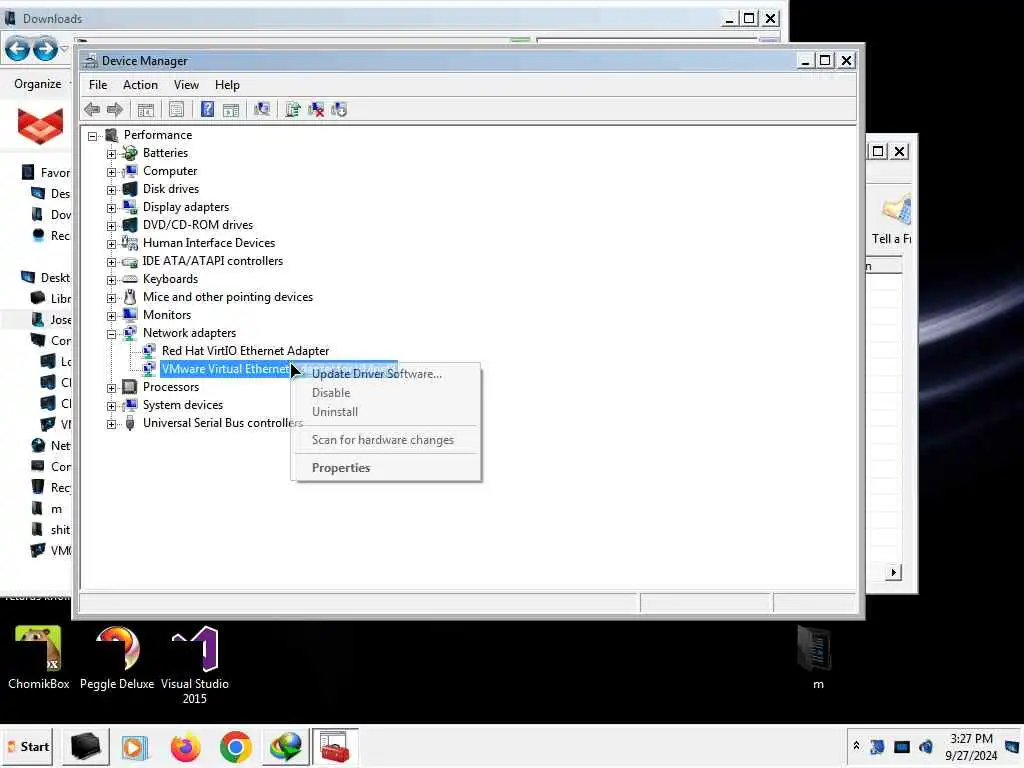The height and width of the screenshot is (768, 1024).
Task: Open the File menu
Action: 98,85
